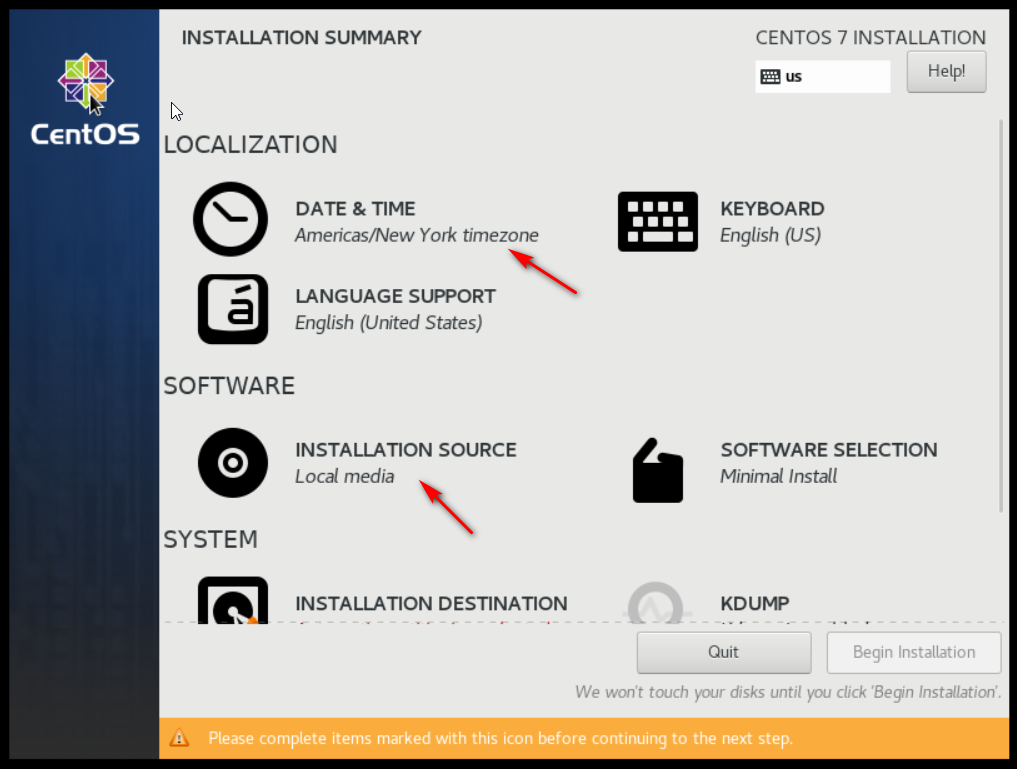Click the orange warning message text
The height and width of the screenshot is (770, 1017).
(x=500, y=738)
